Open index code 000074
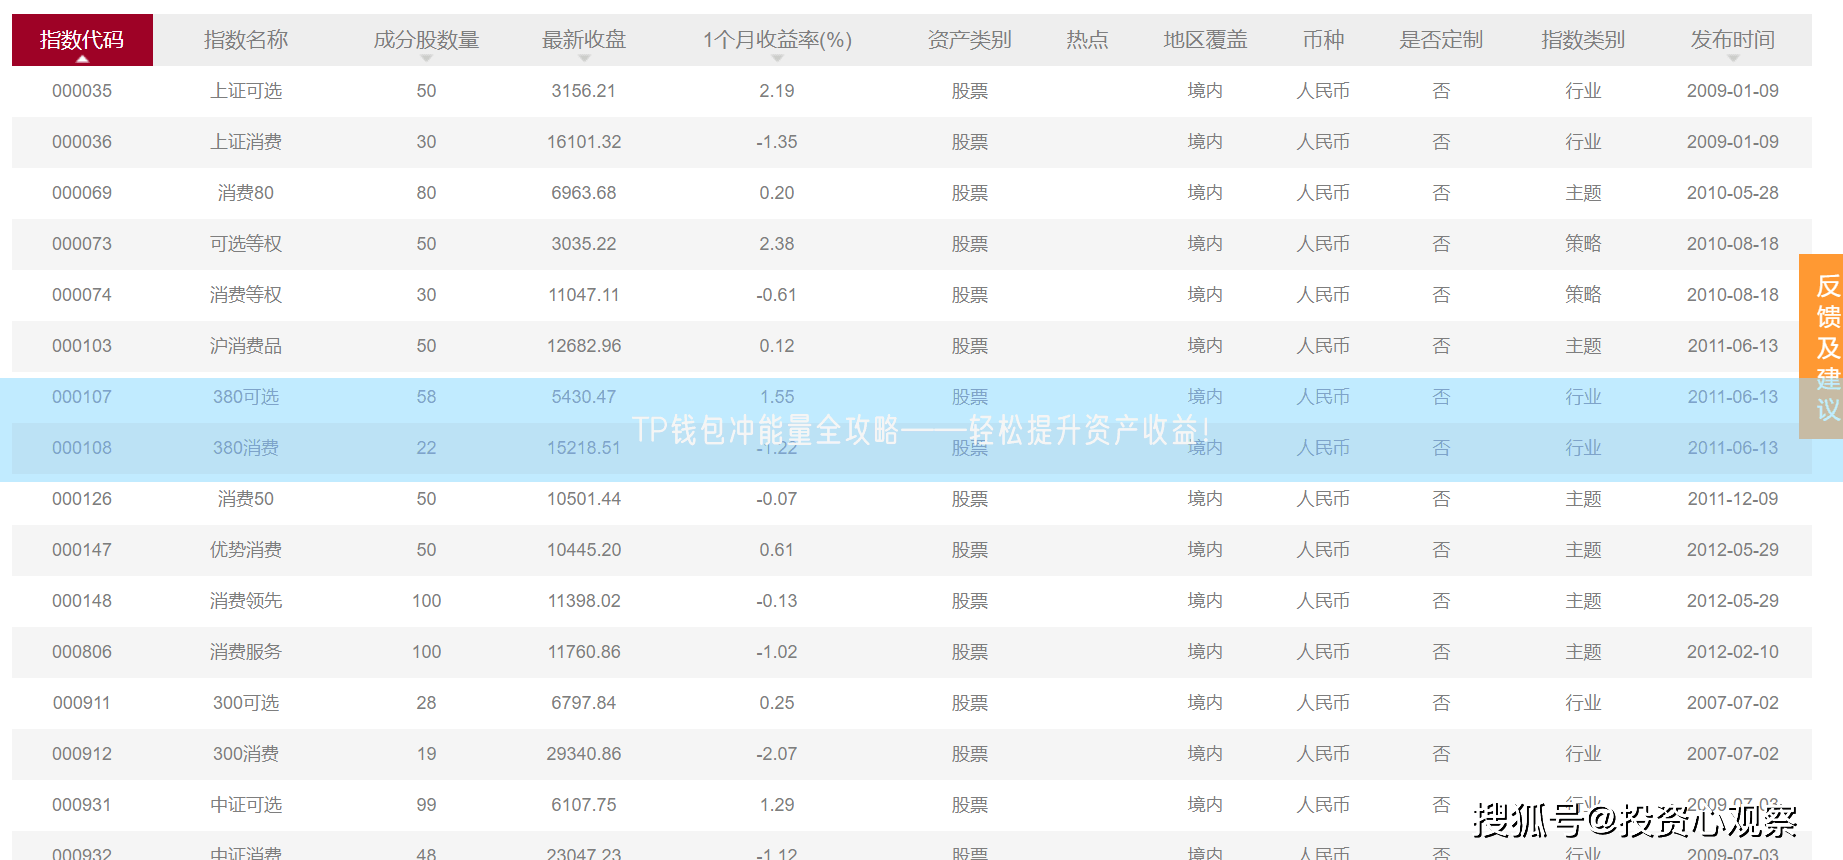The image size is (1843, 860). pyautogui.click(x=82, y=295)
